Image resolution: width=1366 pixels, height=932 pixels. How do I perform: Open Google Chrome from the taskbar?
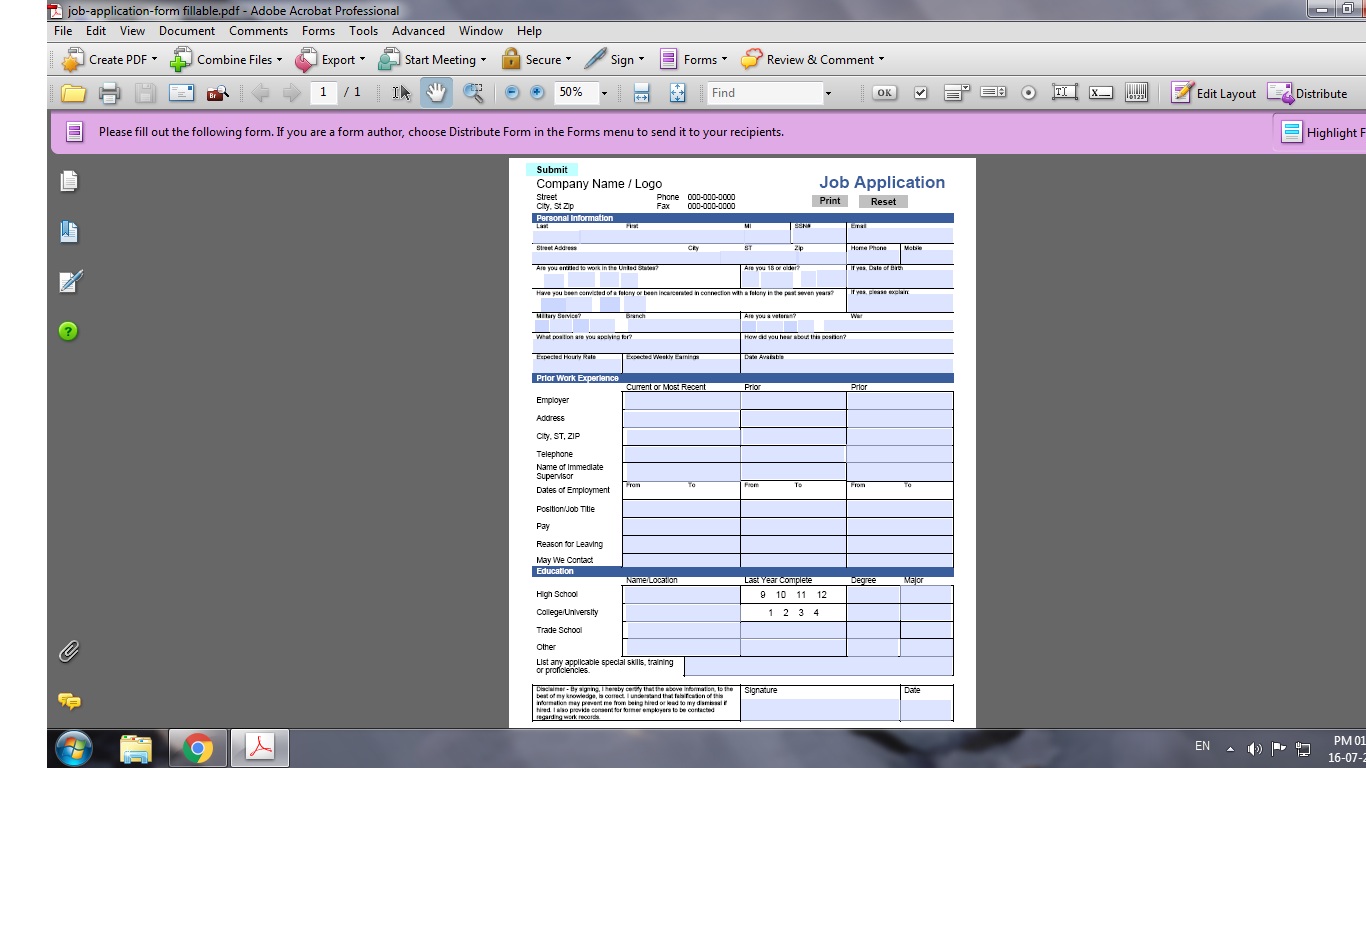point(198,748)
